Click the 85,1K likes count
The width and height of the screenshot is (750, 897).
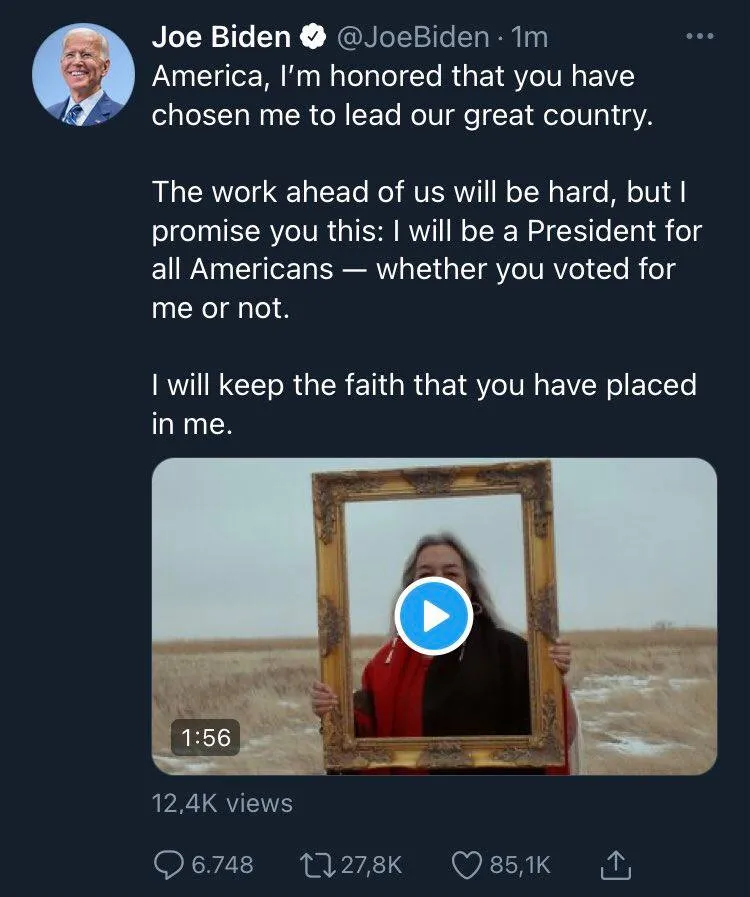click(519, 864)
